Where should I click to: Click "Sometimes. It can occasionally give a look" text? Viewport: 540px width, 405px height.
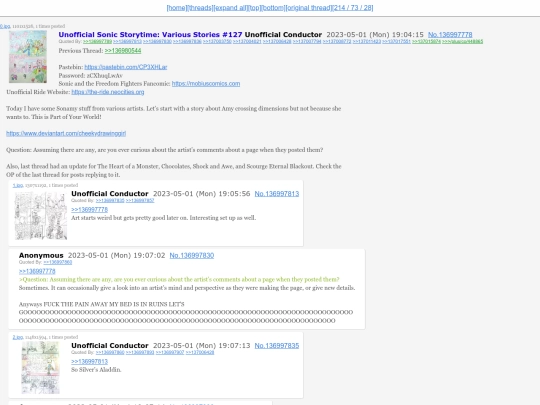point(187,288)
